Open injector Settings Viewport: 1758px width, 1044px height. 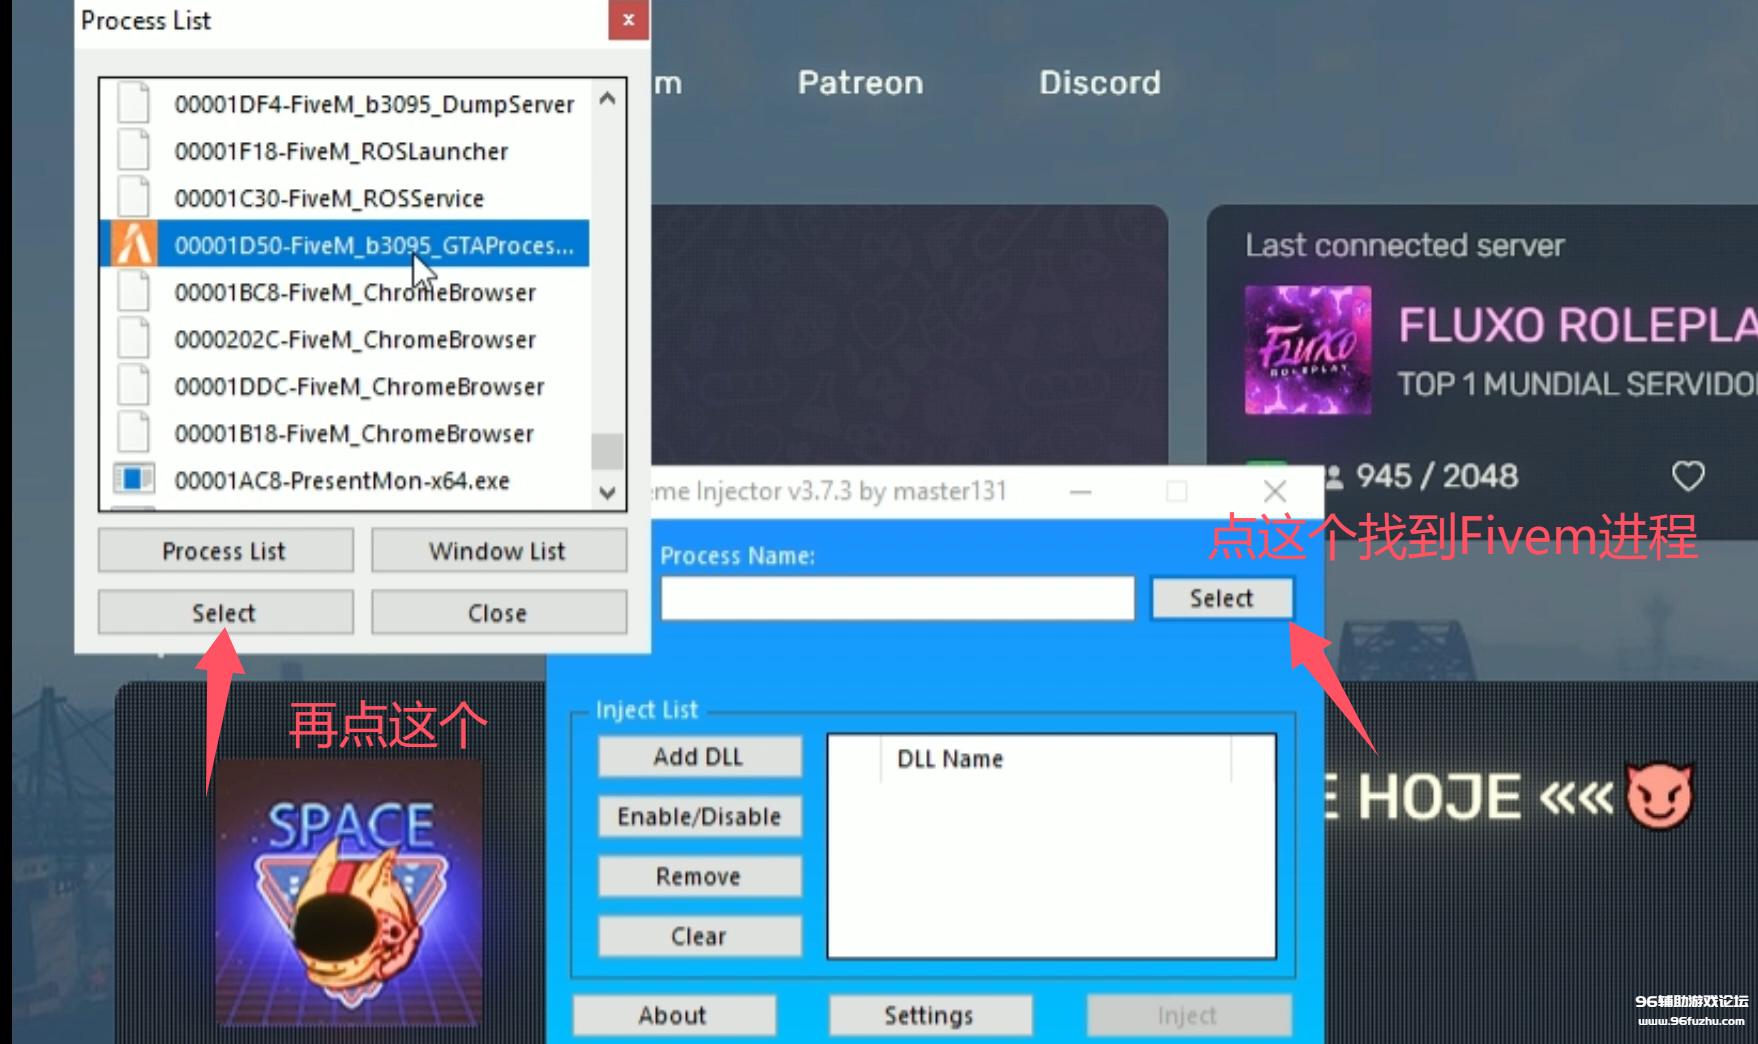[x=929, y=1015]
